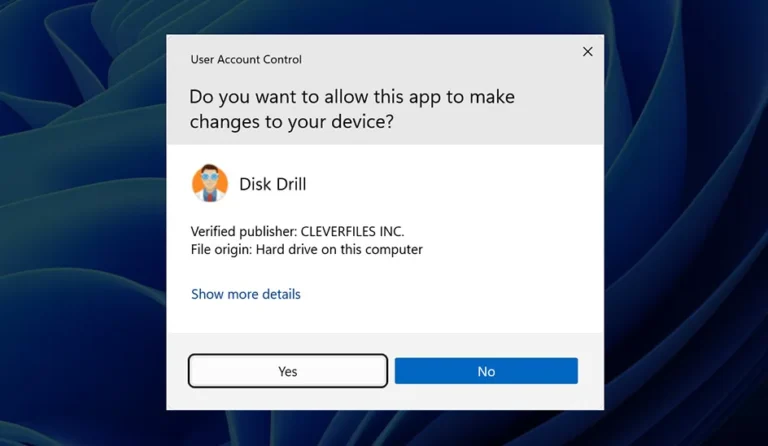Click the gray header area beside the title

pos(441,59)
